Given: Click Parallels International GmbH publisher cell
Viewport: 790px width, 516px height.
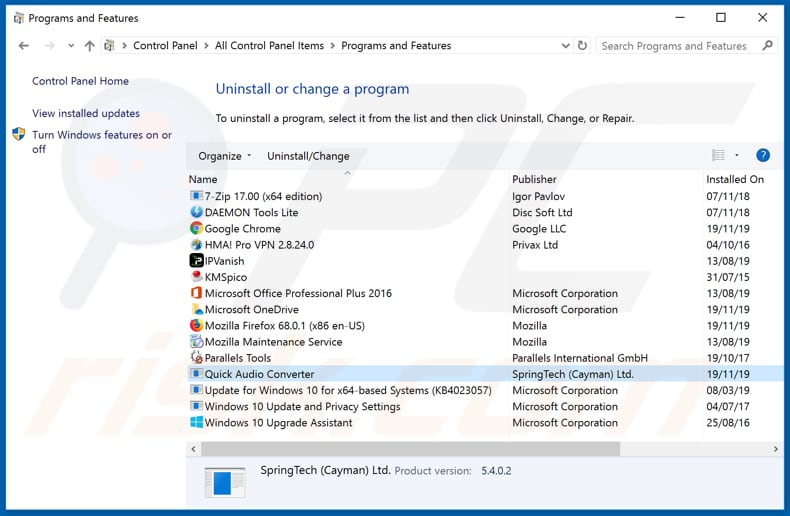Looking at the screenshot, I should 580,358.
